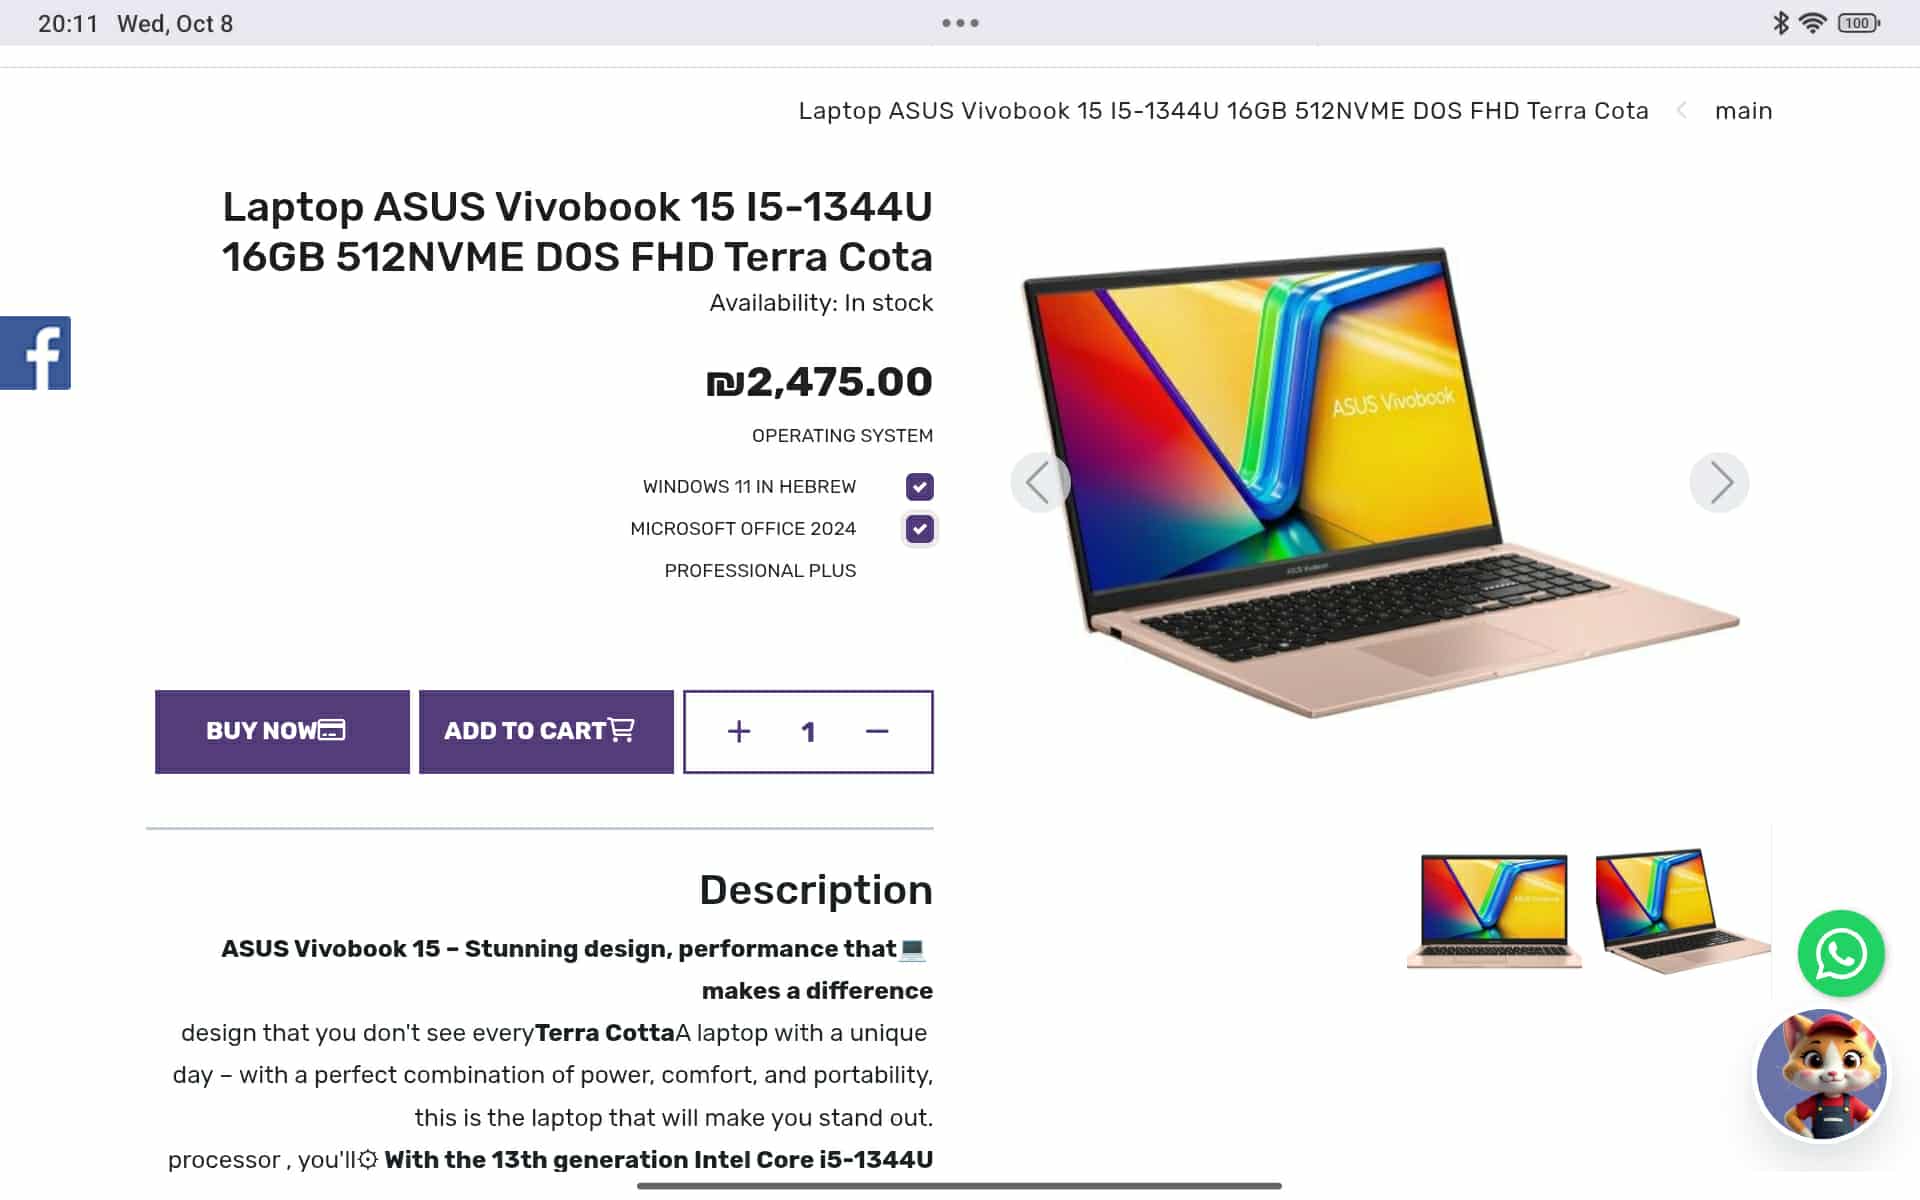Toggle the Windows 11 in Hebrew checkbox
This screenshot has height=1200, width=1920.
click(x=920, y=487)
